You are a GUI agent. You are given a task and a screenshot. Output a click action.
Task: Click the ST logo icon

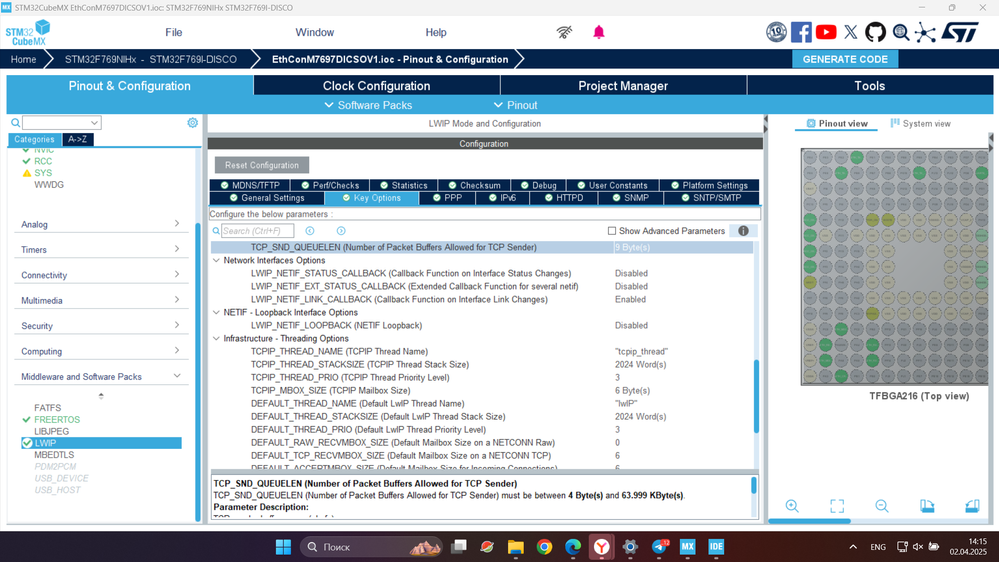tap(961, 32)
